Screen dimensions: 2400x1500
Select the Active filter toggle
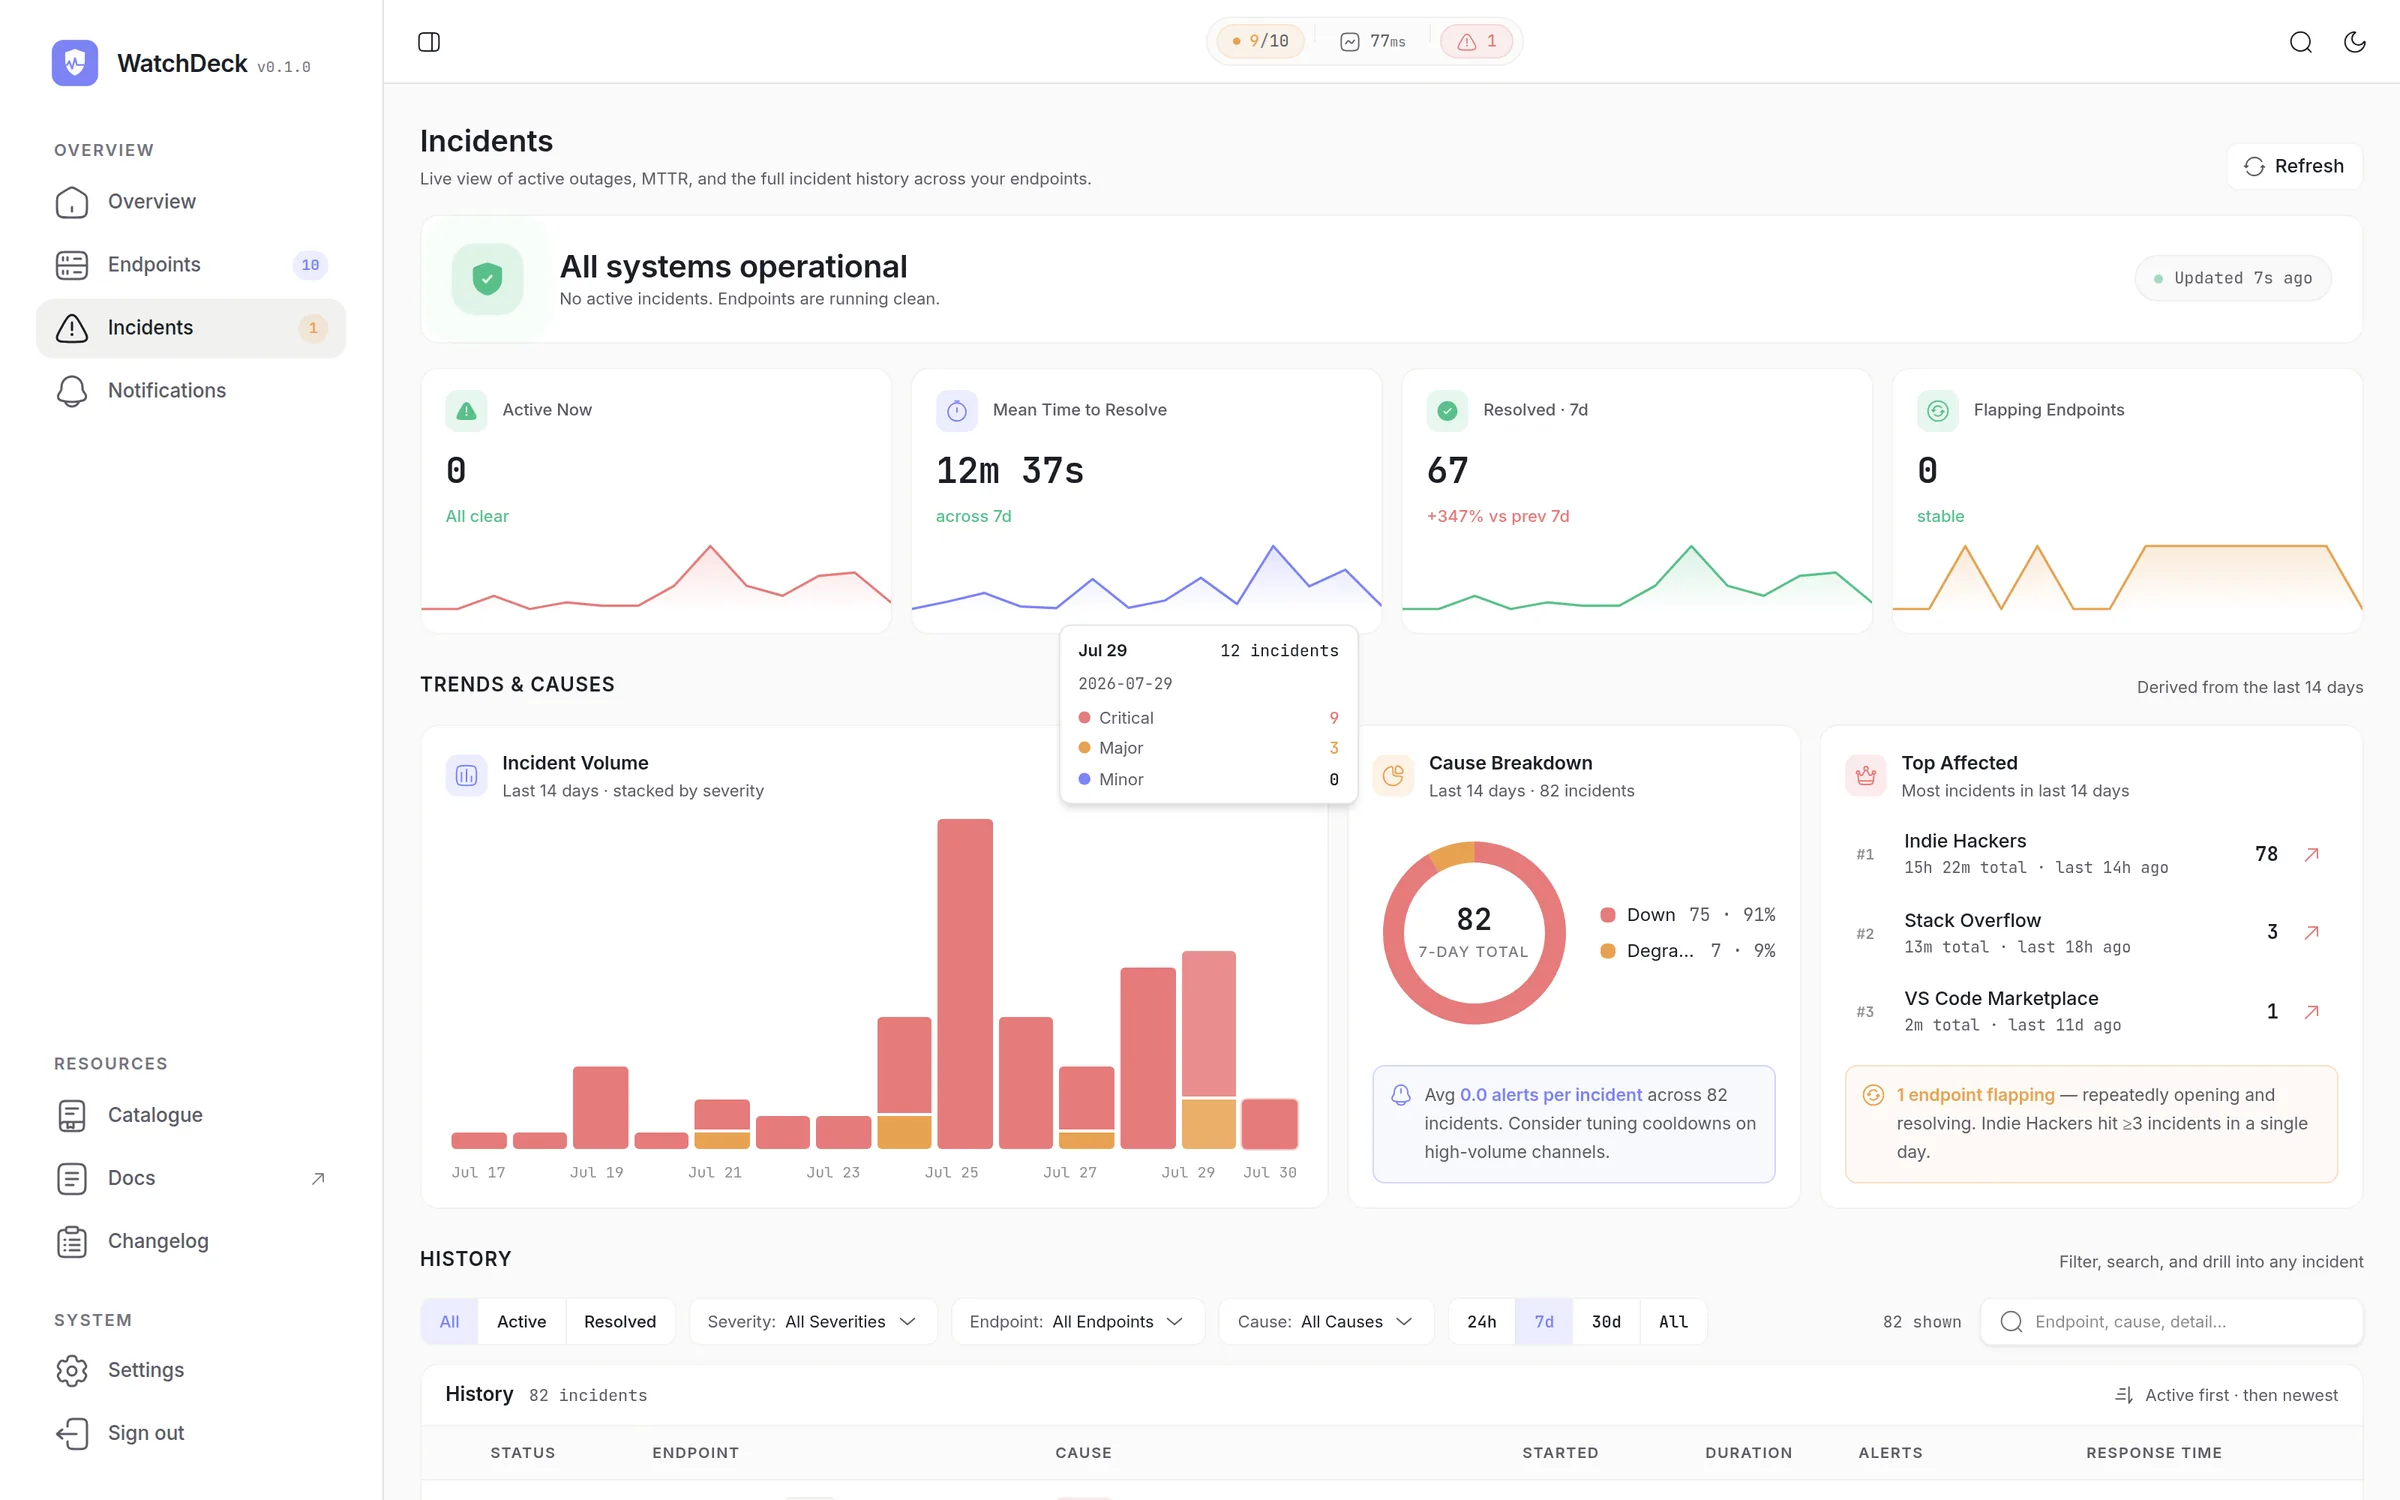tap(521, 1321)
